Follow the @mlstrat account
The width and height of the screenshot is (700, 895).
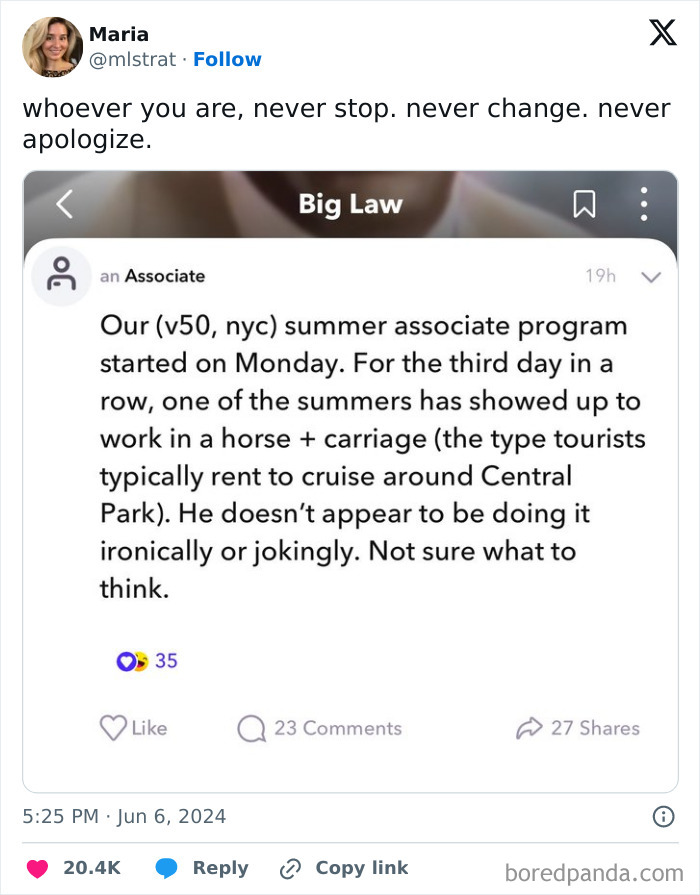coord(227,59)
